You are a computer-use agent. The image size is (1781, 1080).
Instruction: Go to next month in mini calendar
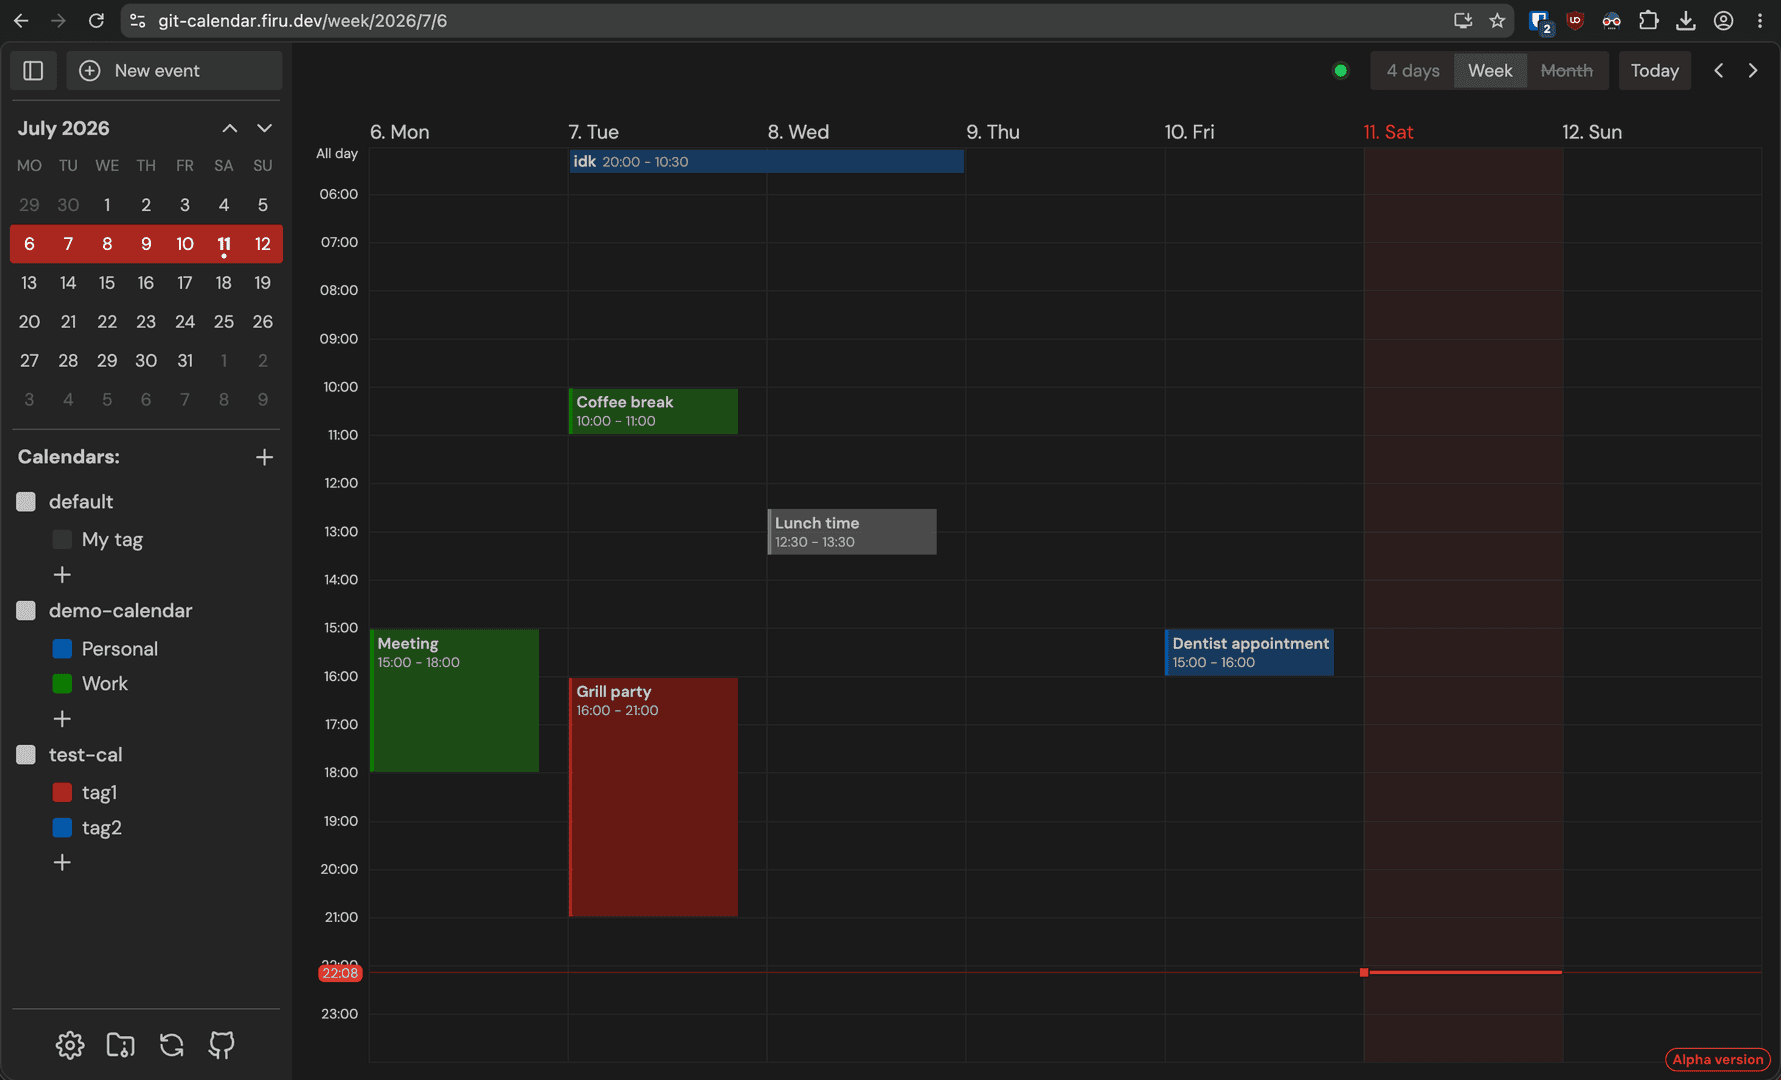click(x=264, y=128)
